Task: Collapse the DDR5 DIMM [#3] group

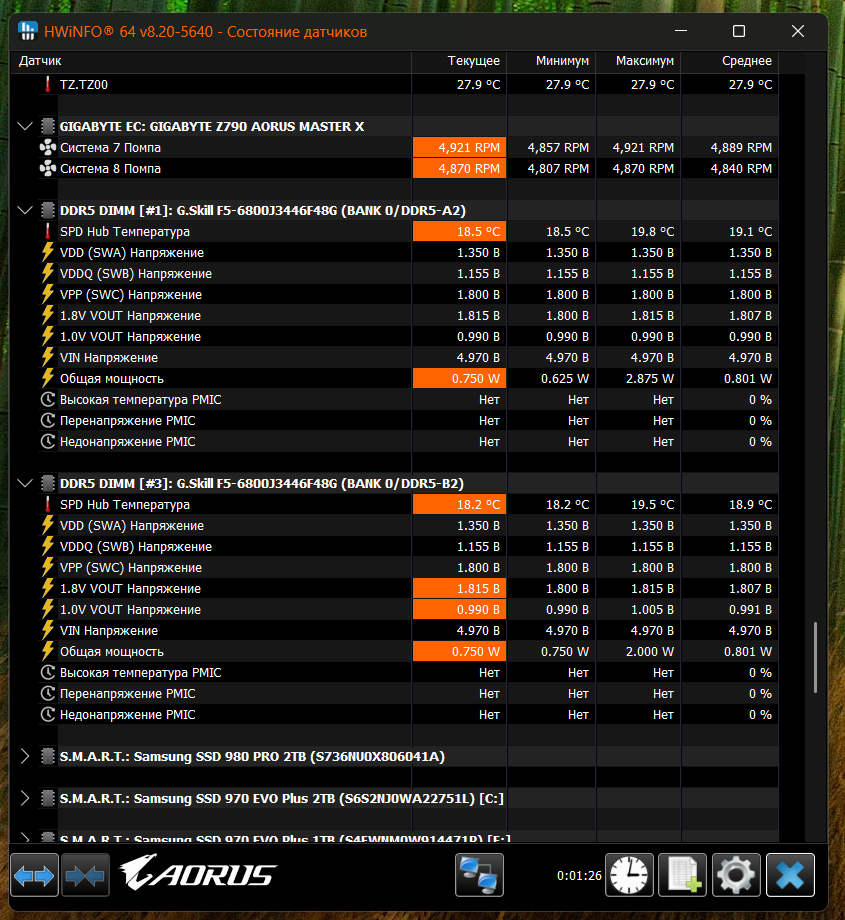Action: tap(25, 483)
